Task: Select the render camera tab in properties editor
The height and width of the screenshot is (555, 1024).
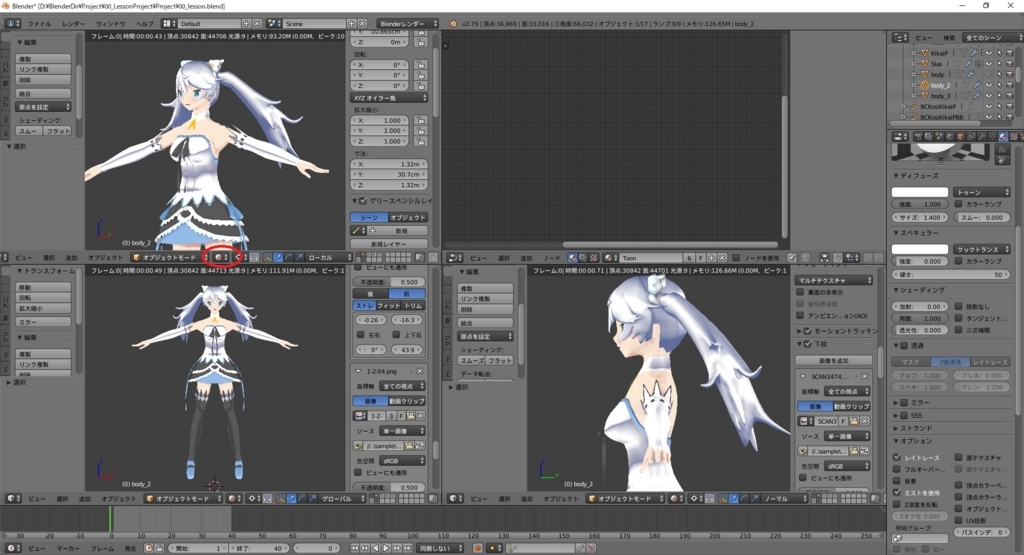Action: pyautogui.click(x=918, y=136)
